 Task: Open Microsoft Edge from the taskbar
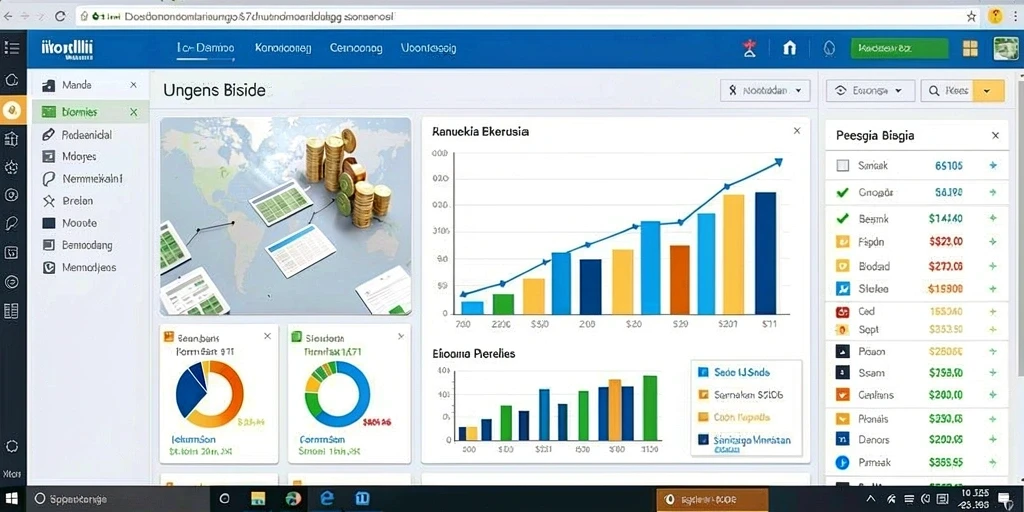tap(327, 498)
